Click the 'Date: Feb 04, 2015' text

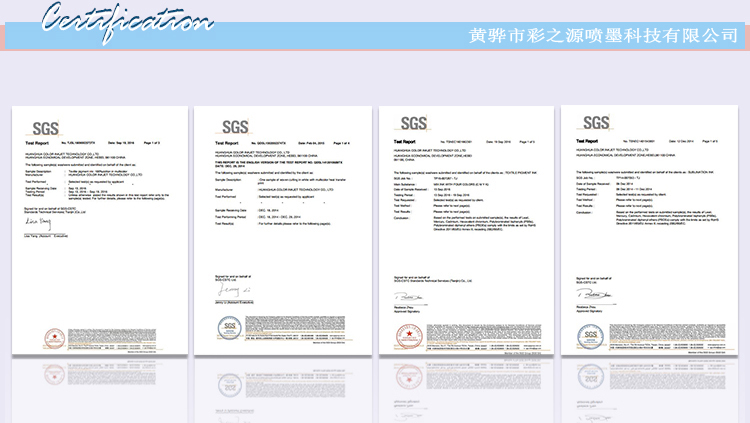(x=311, y=143)
